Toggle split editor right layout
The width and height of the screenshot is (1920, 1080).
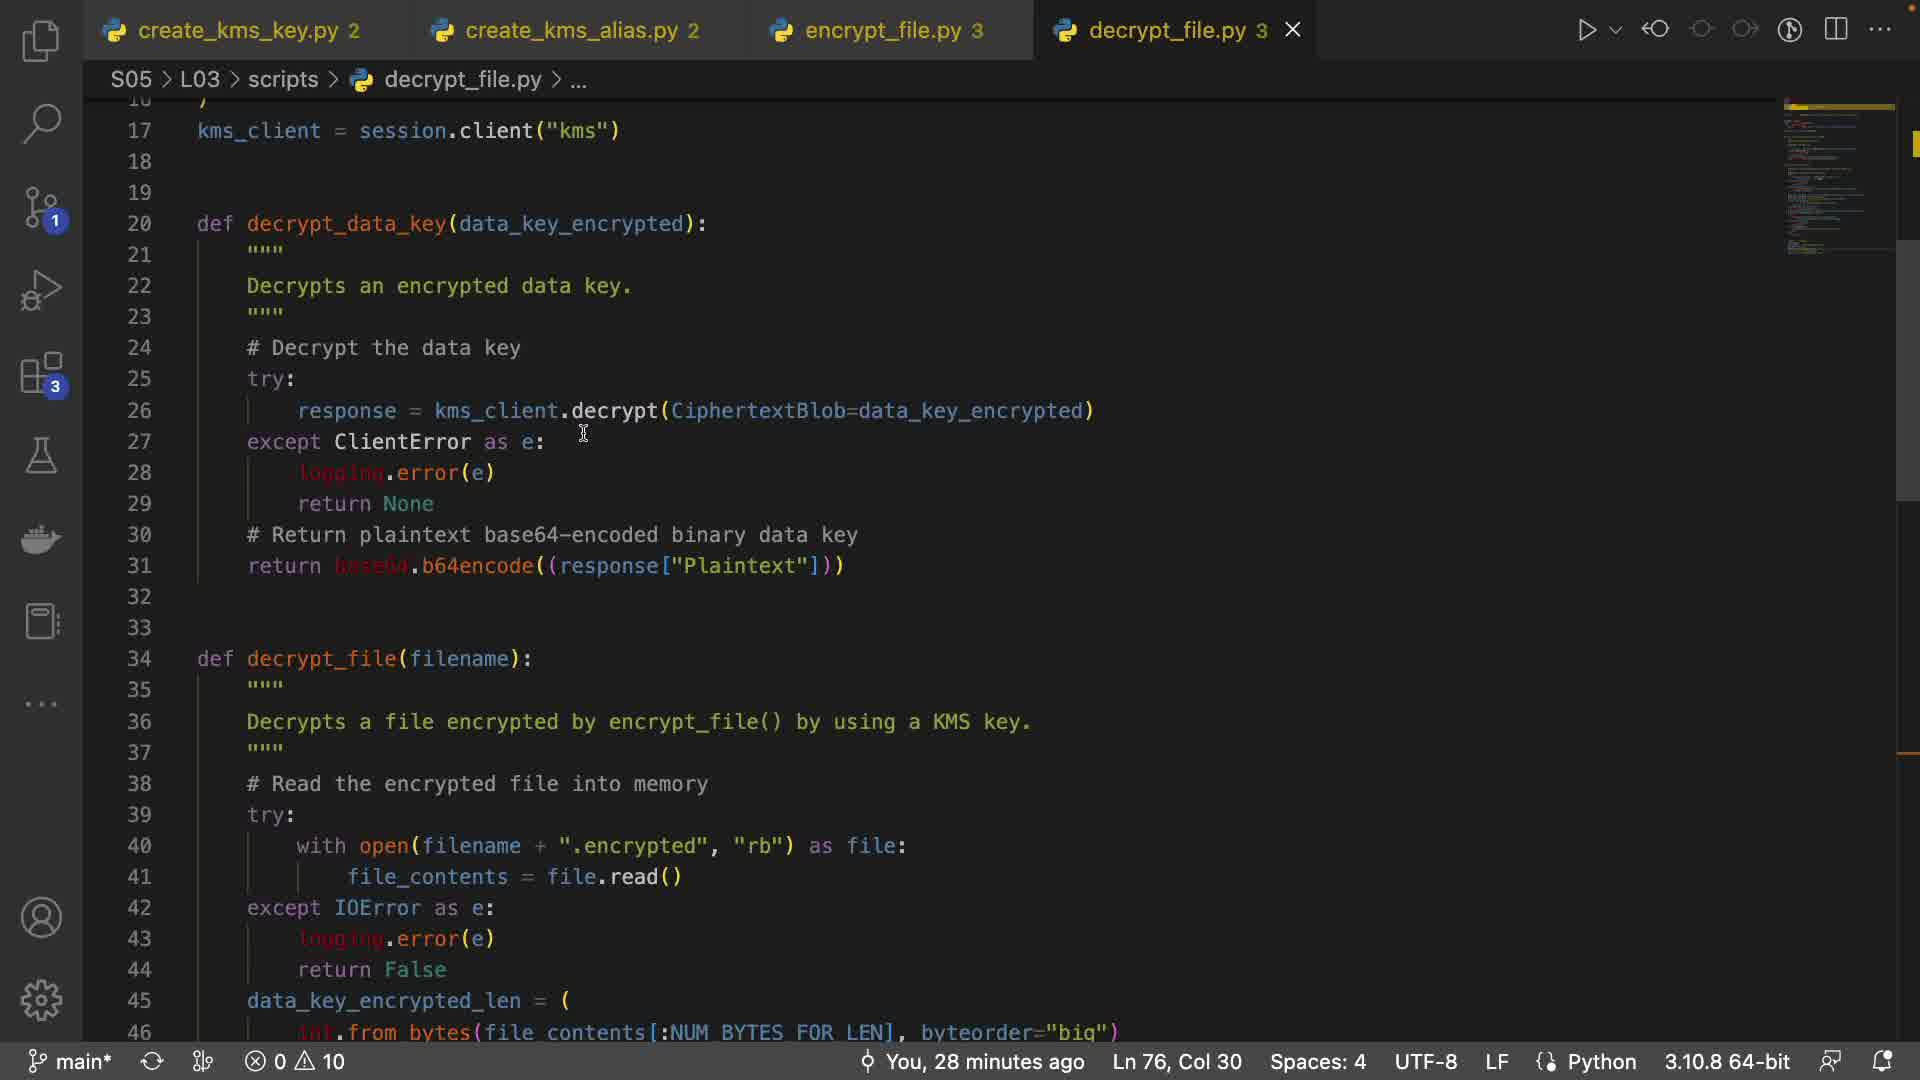tap(1836, 30)
